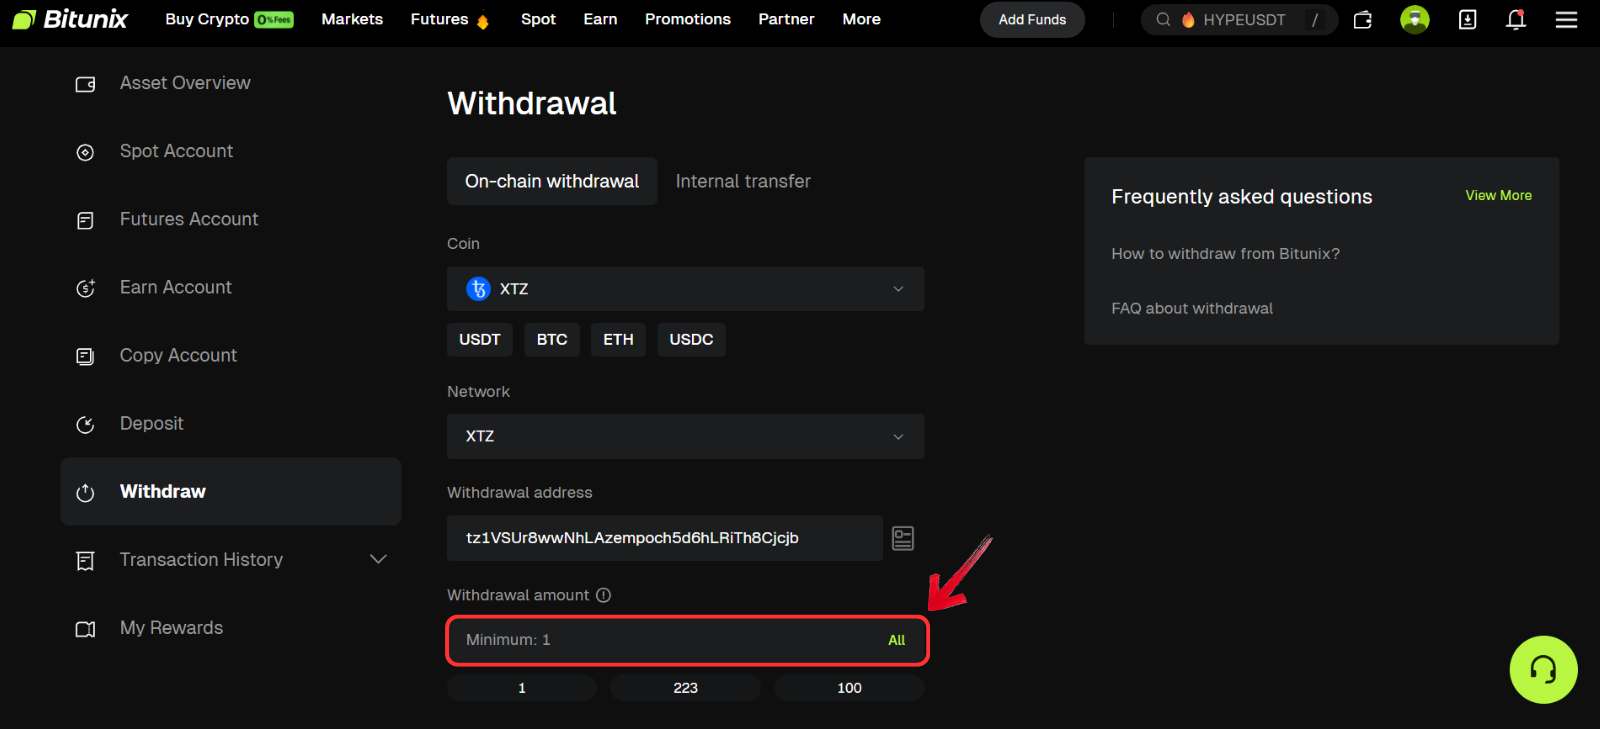Open the wallet icon in the top bar
This screenshot has width=1600, height=729.
(1363, 20)
